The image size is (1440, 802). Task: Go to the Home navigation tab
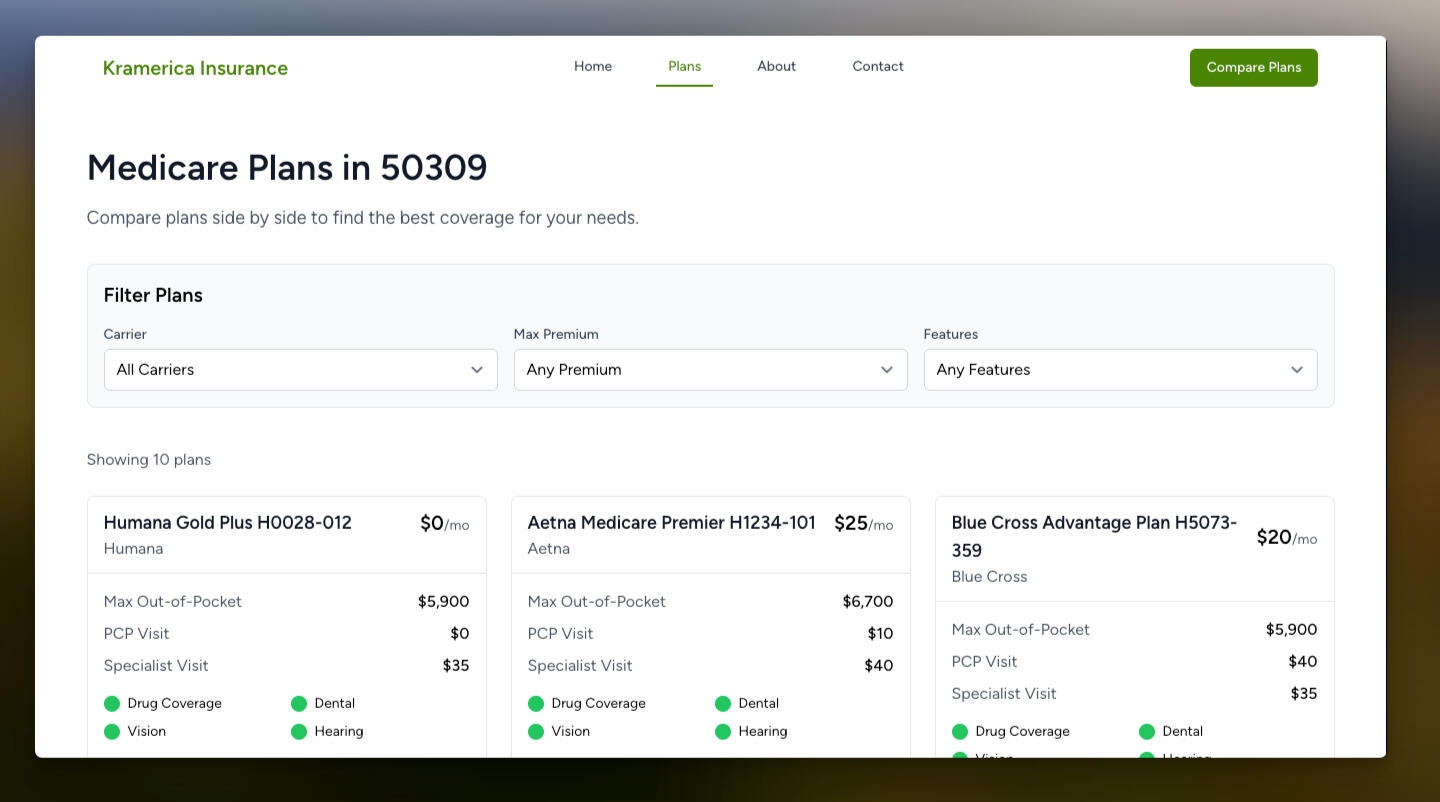pyautogui.click(x=593, y=66)
